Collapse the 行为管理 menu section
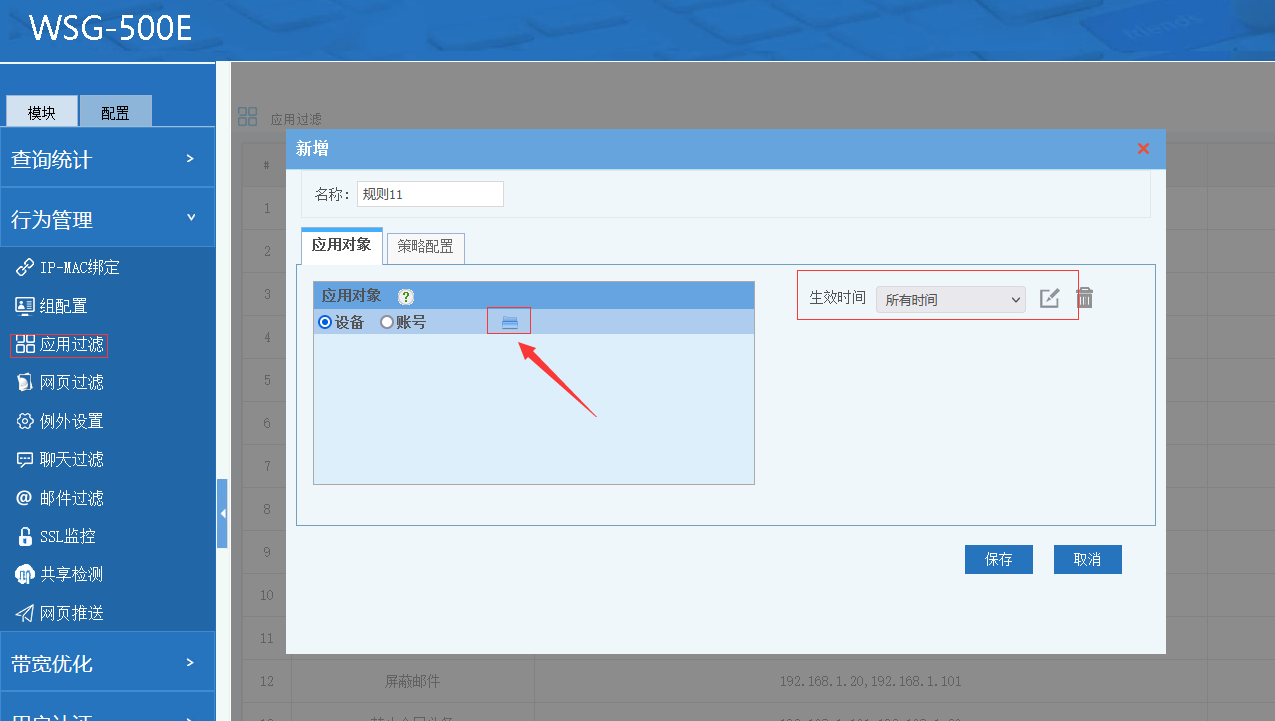The height and width of the screenshot is (721, 1275). tap(107, 219)
